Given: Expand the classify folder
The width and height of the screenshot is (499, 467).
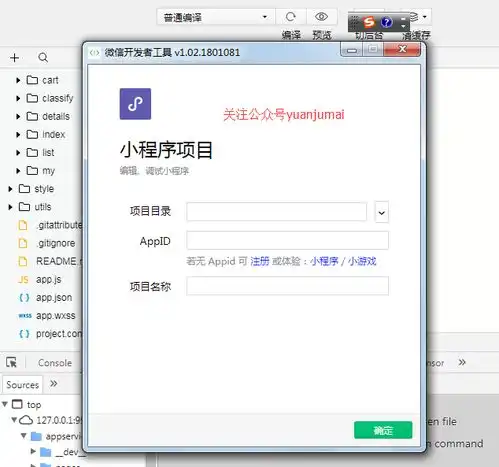Looking at the screenshot, I should tap(18, 98).
